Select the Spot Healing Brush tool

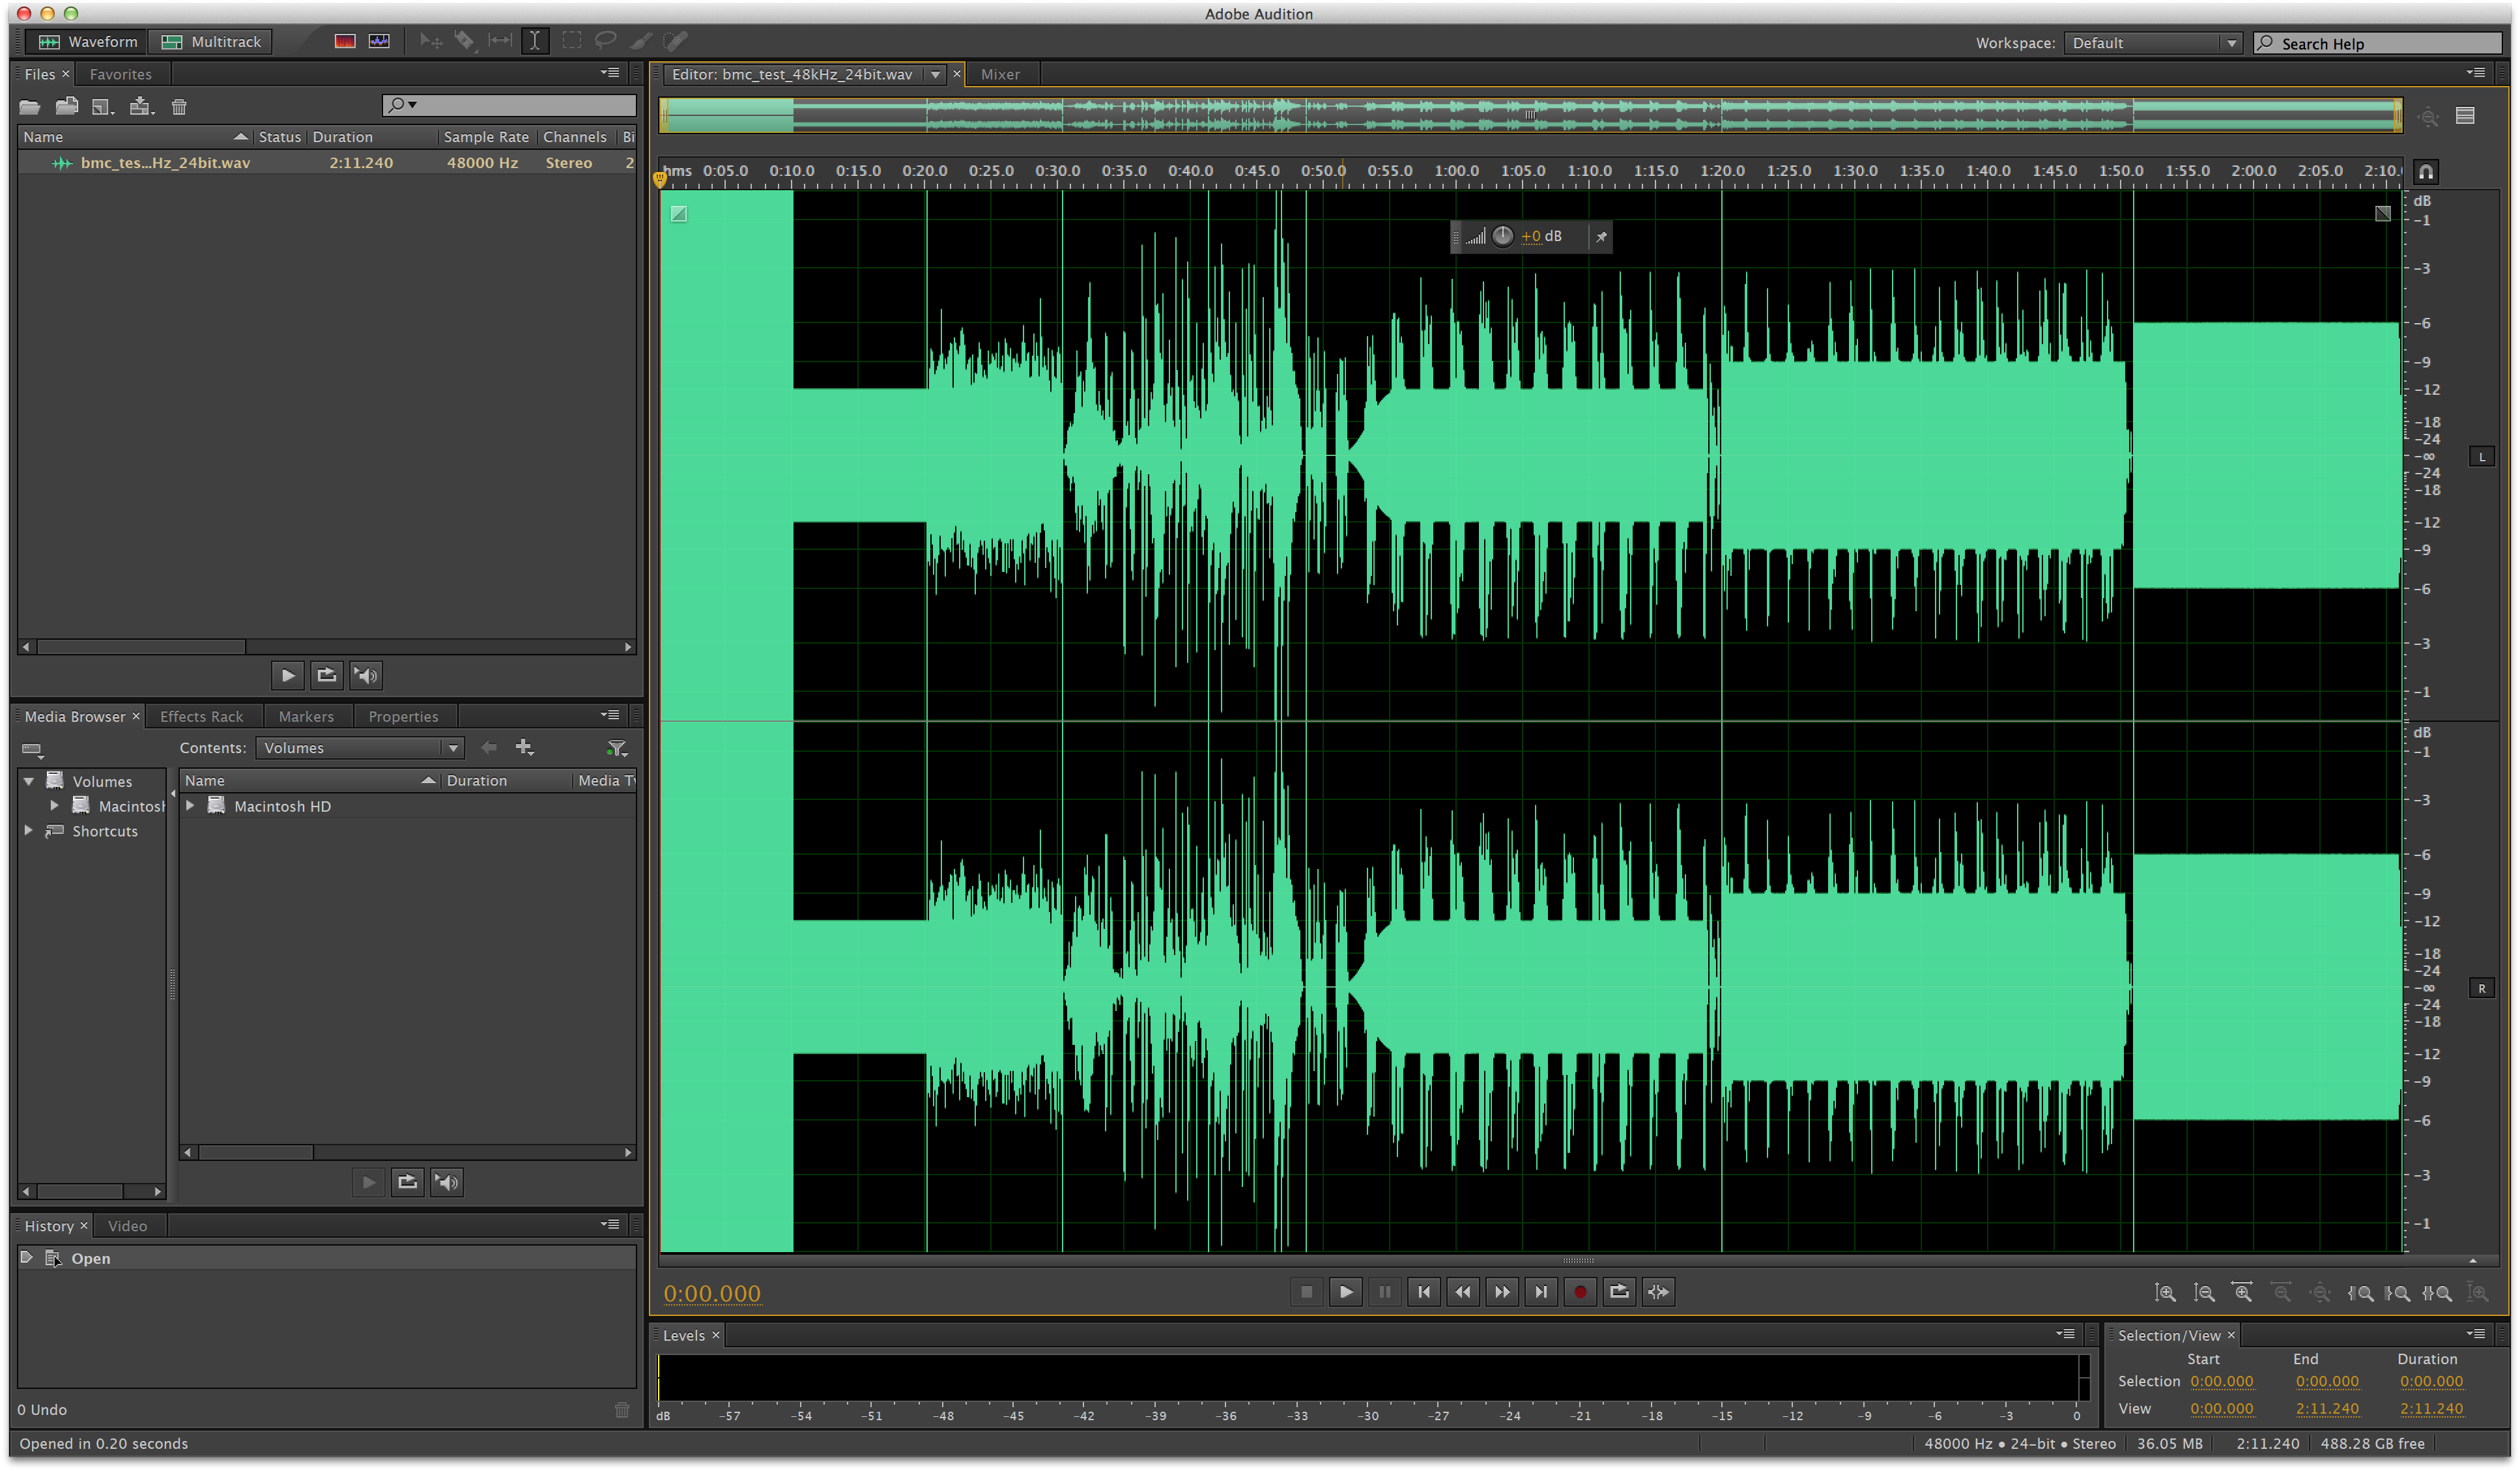coord(676,41)
